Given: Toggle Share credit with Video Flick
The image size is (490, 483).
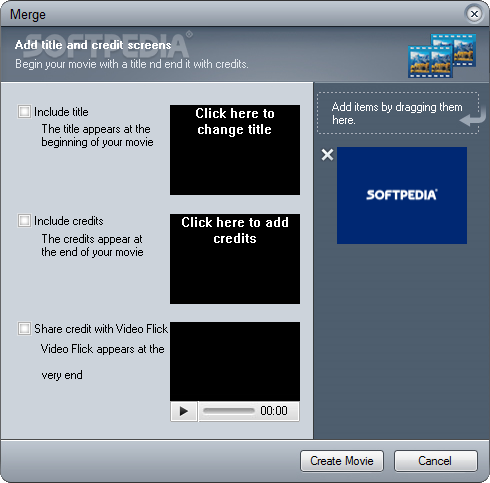Looking at the screenshot, I should coord(24,329).
